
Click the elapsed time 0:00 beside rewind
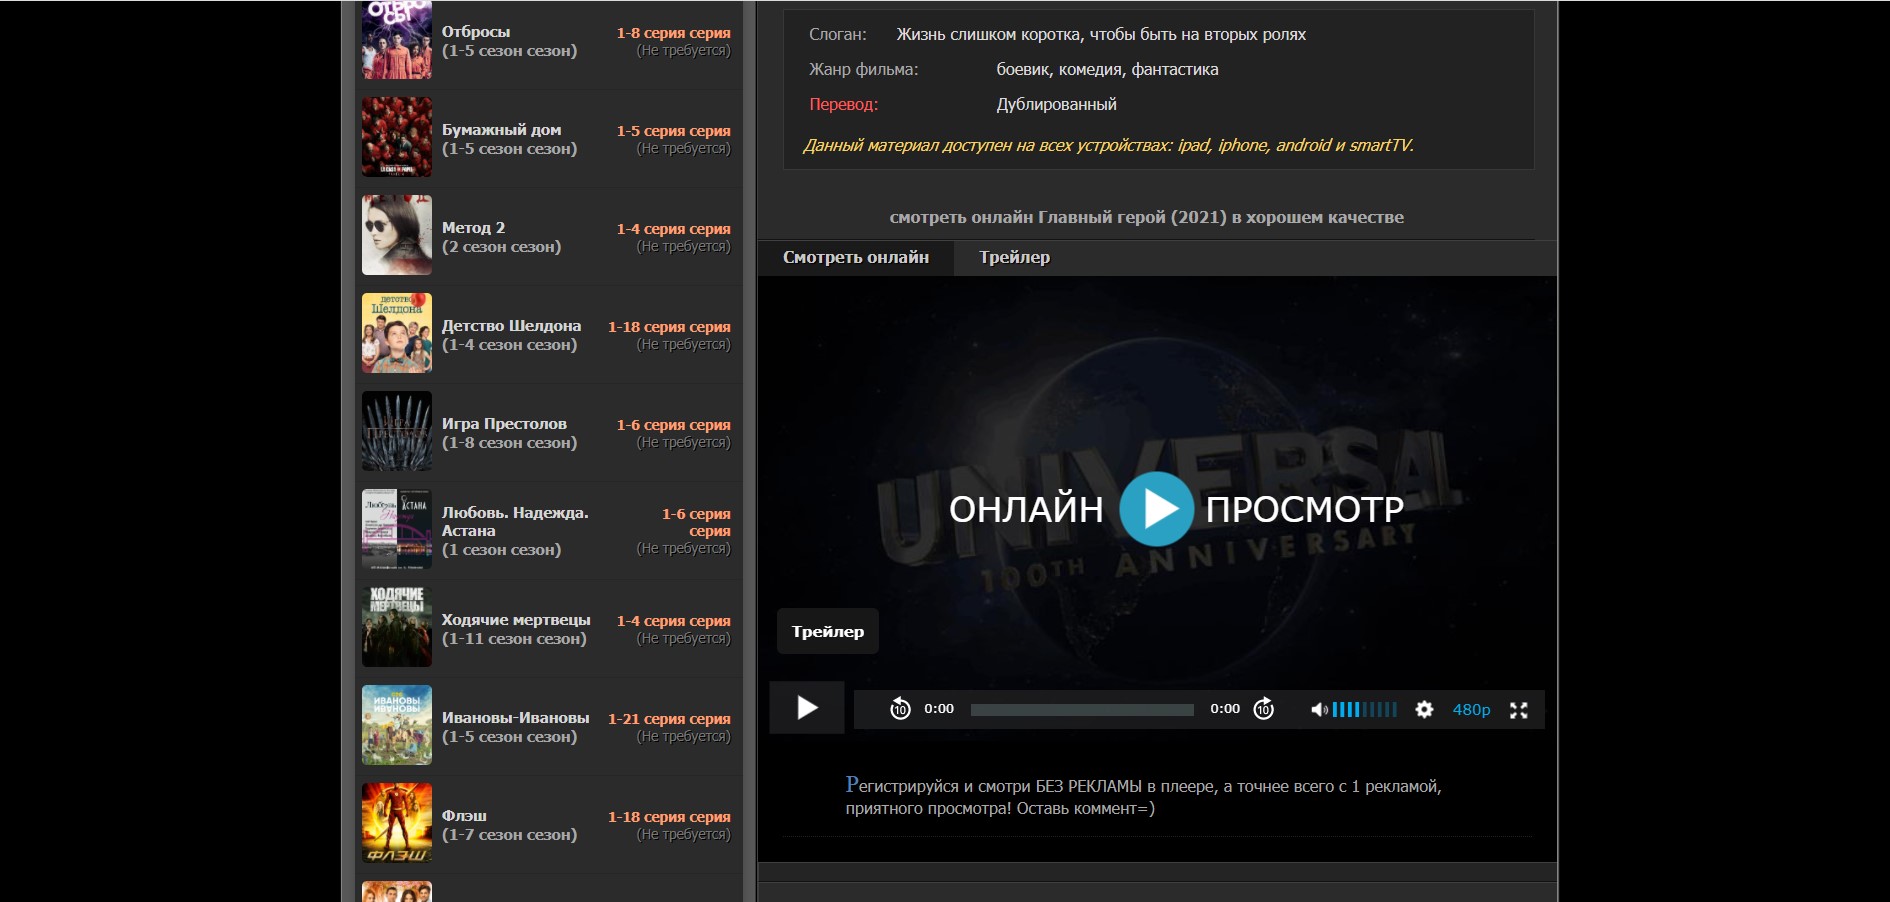pyautogui.click(x=939, y=709)
